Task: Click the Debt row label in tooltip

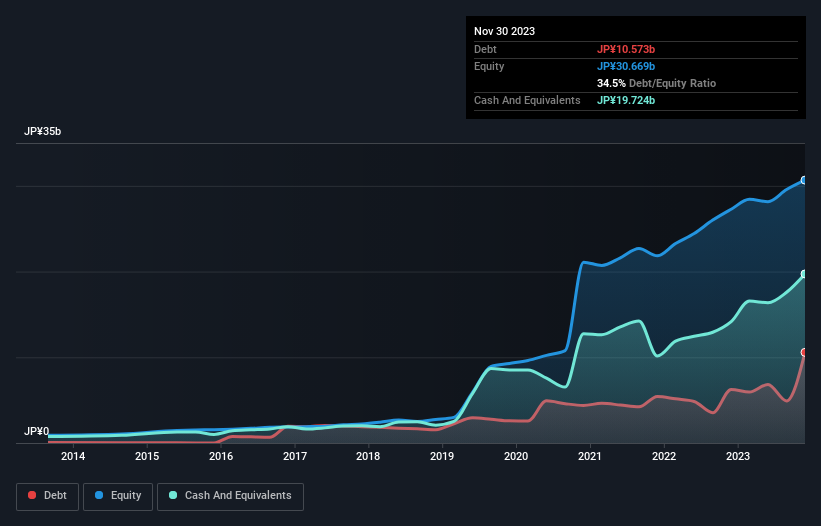Action: 485,49
